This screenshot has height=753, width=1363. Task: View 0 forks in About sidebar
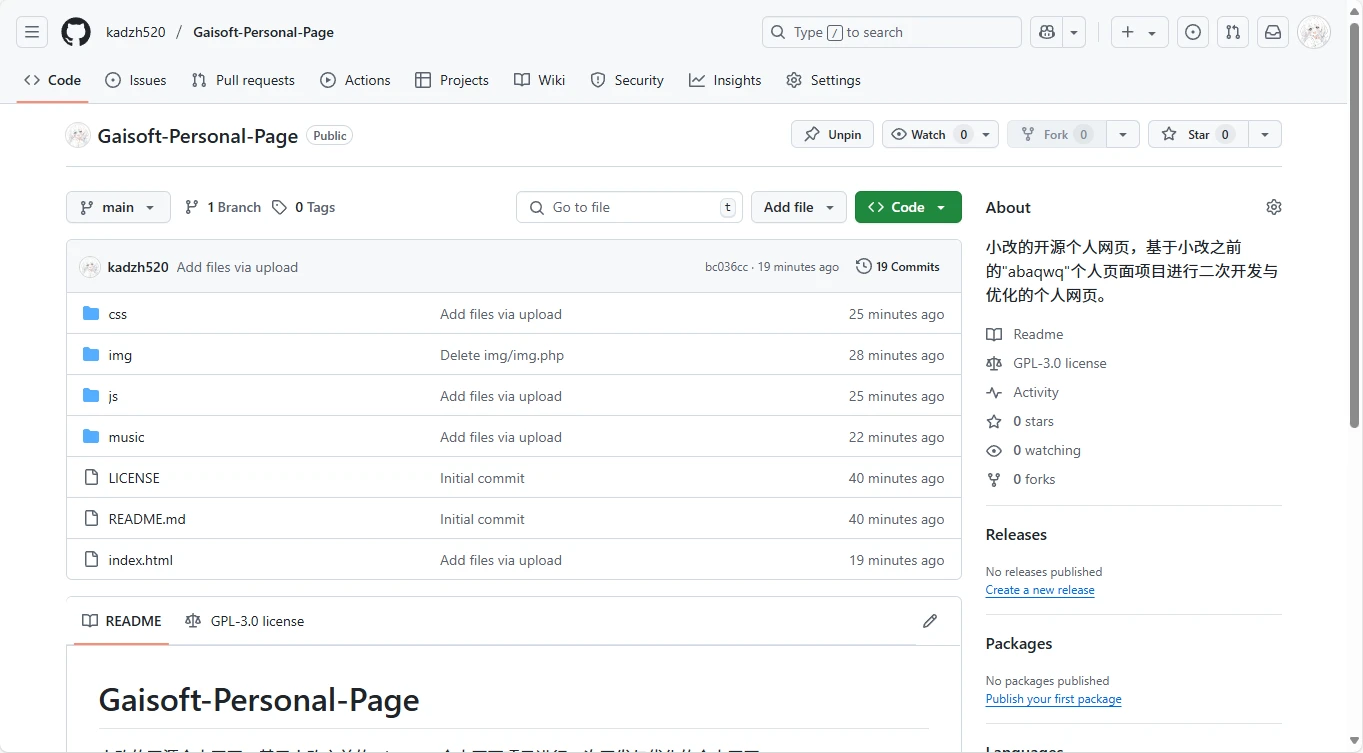1021,479
